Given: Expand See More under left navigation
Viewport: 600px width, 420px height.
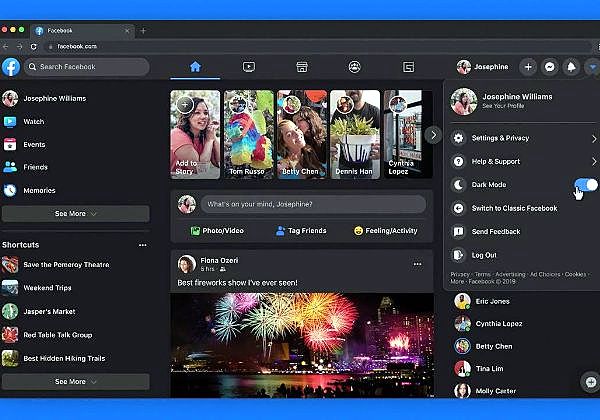Looking at the screenshot, I should [x=75, y=214].
